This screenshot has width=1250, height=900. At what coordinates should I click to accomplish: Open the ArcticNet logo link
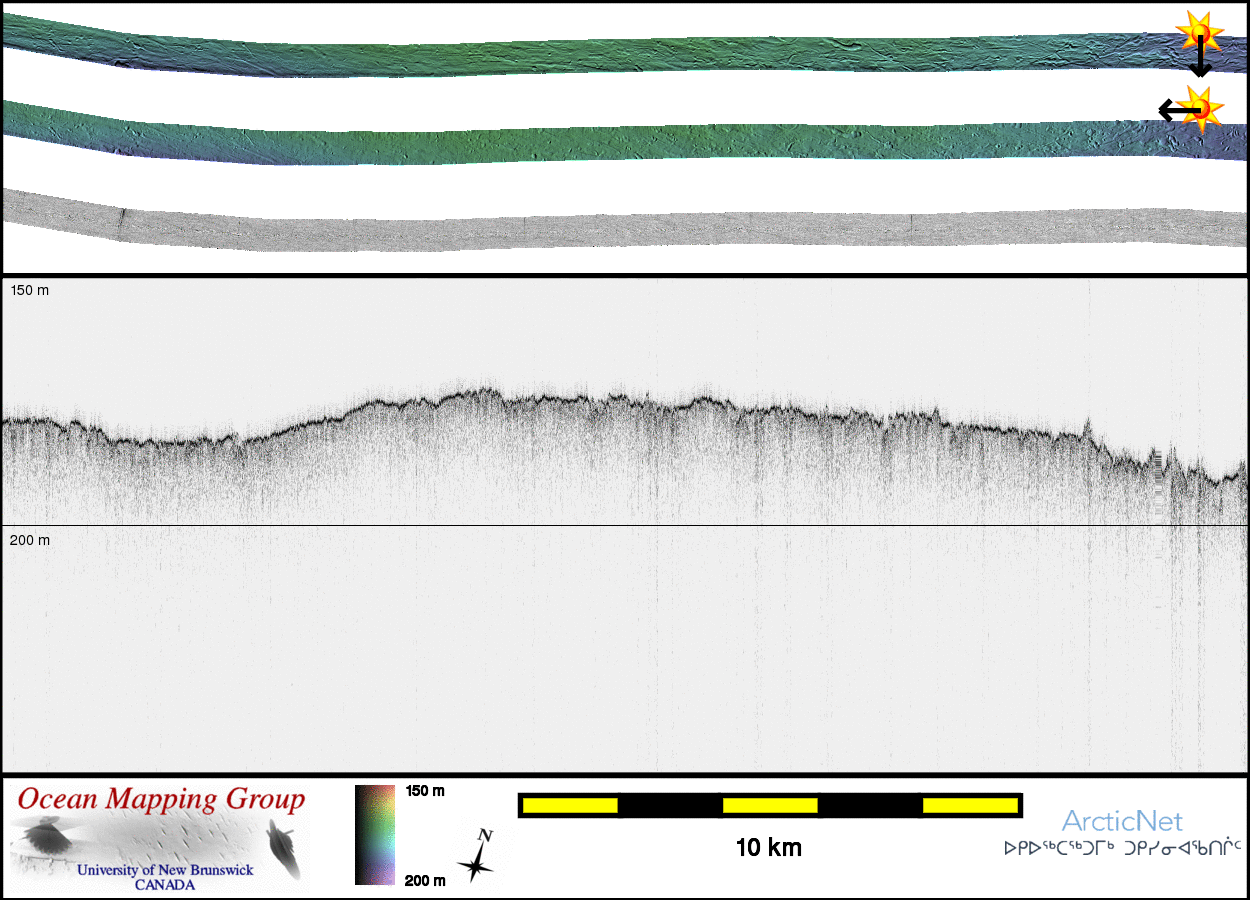[x=1122, y=821]
